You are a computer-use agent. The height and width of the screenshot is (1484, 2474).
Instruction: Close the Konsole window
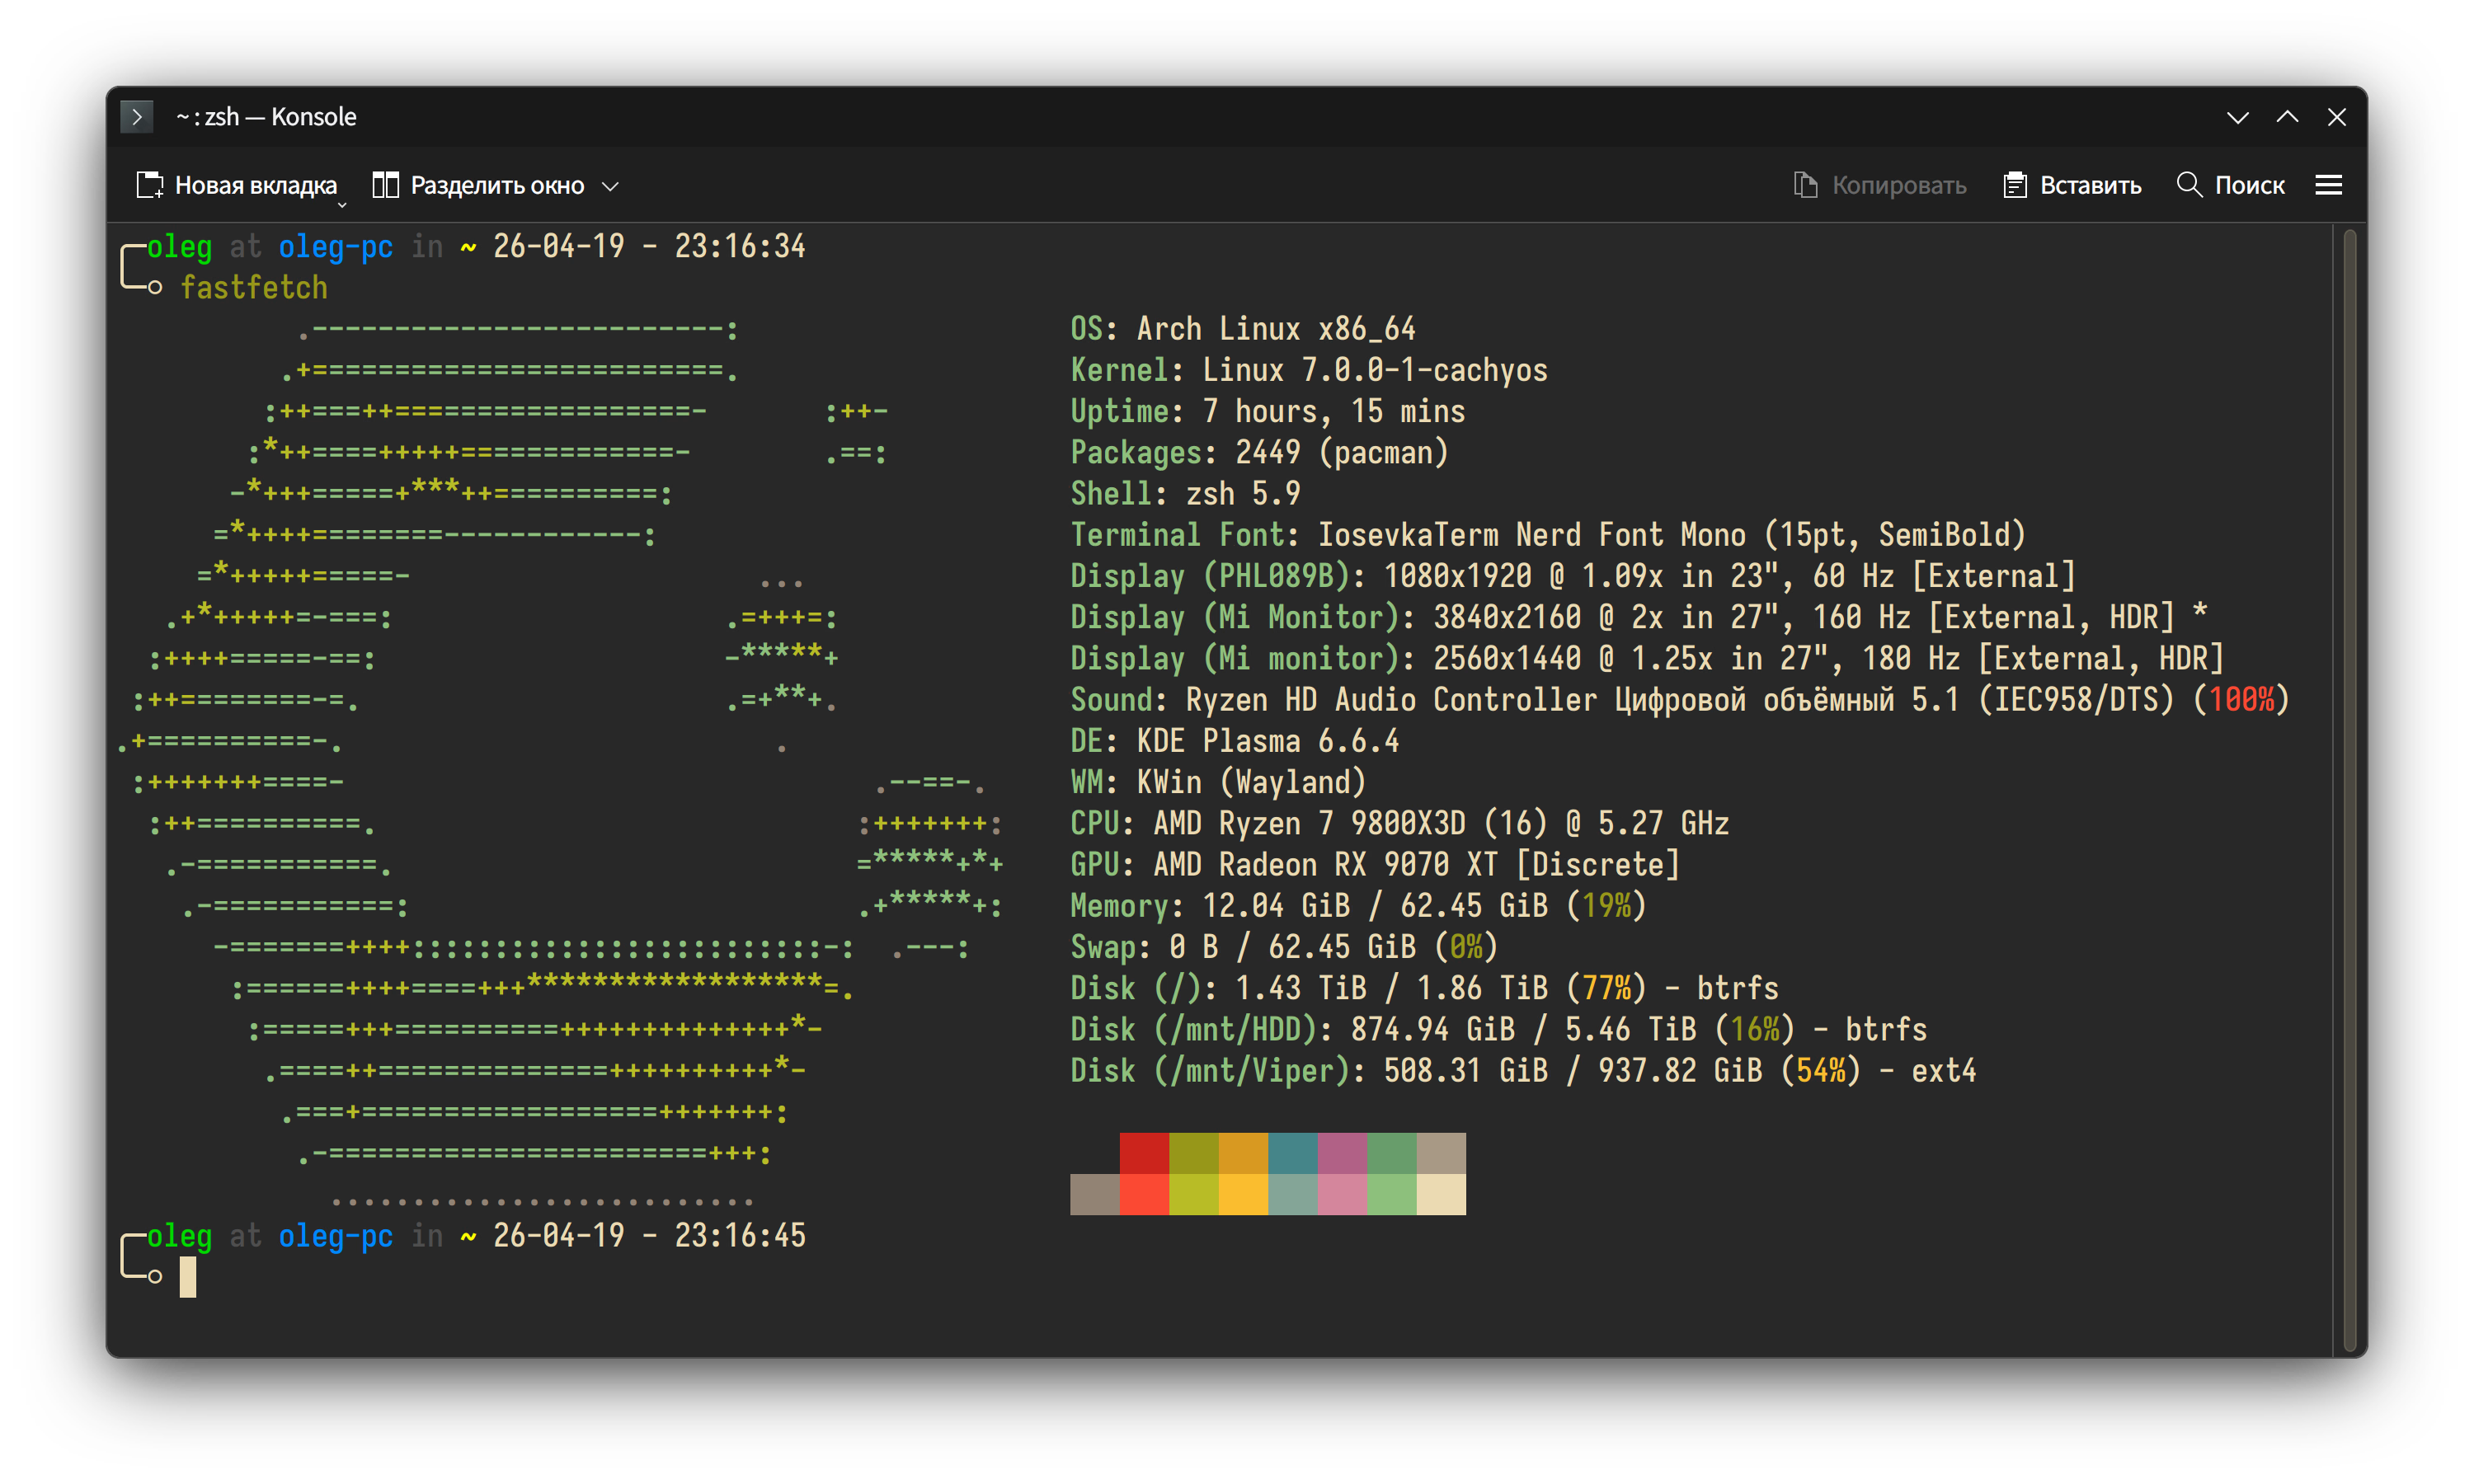tap(2336, 117)
